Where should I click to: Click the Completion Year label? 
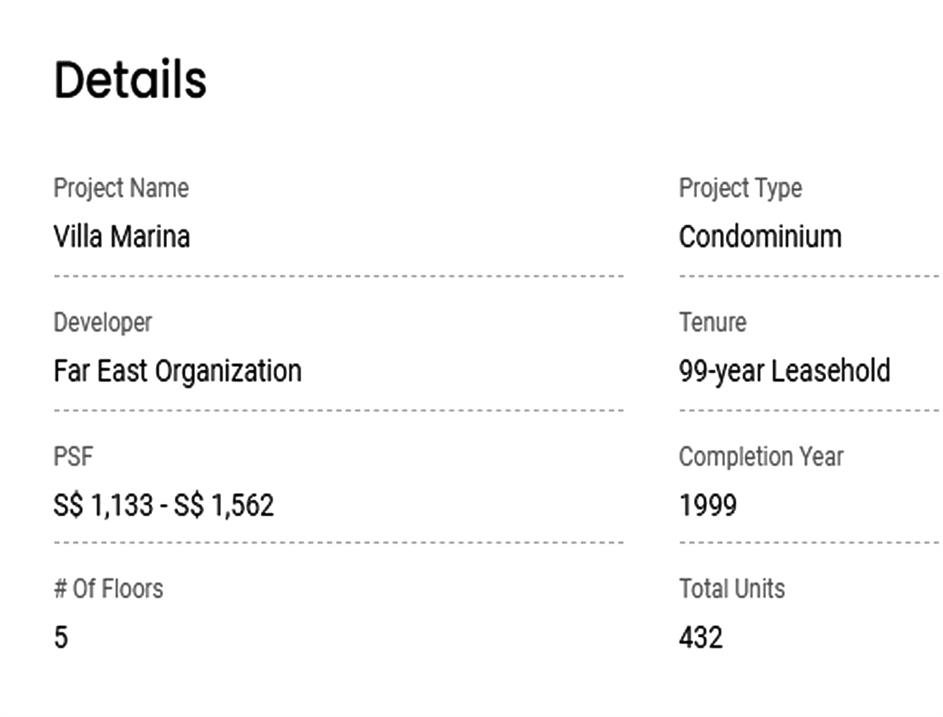coord(761,457)
